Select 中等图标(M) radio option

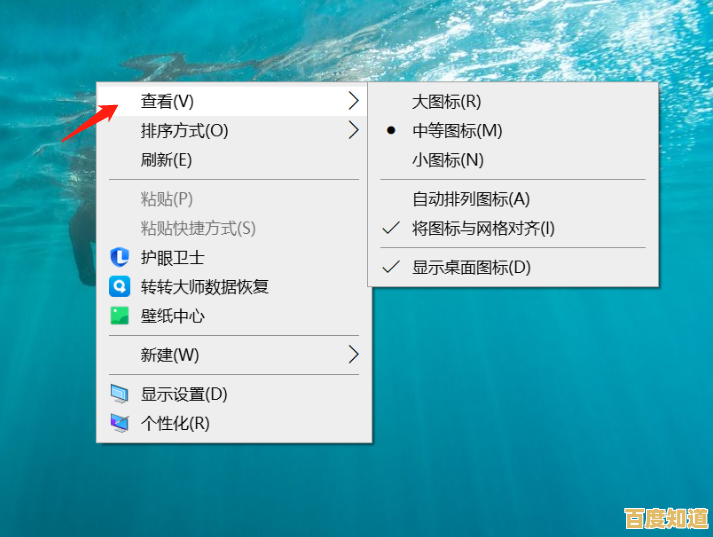click(x=513, y=130)
